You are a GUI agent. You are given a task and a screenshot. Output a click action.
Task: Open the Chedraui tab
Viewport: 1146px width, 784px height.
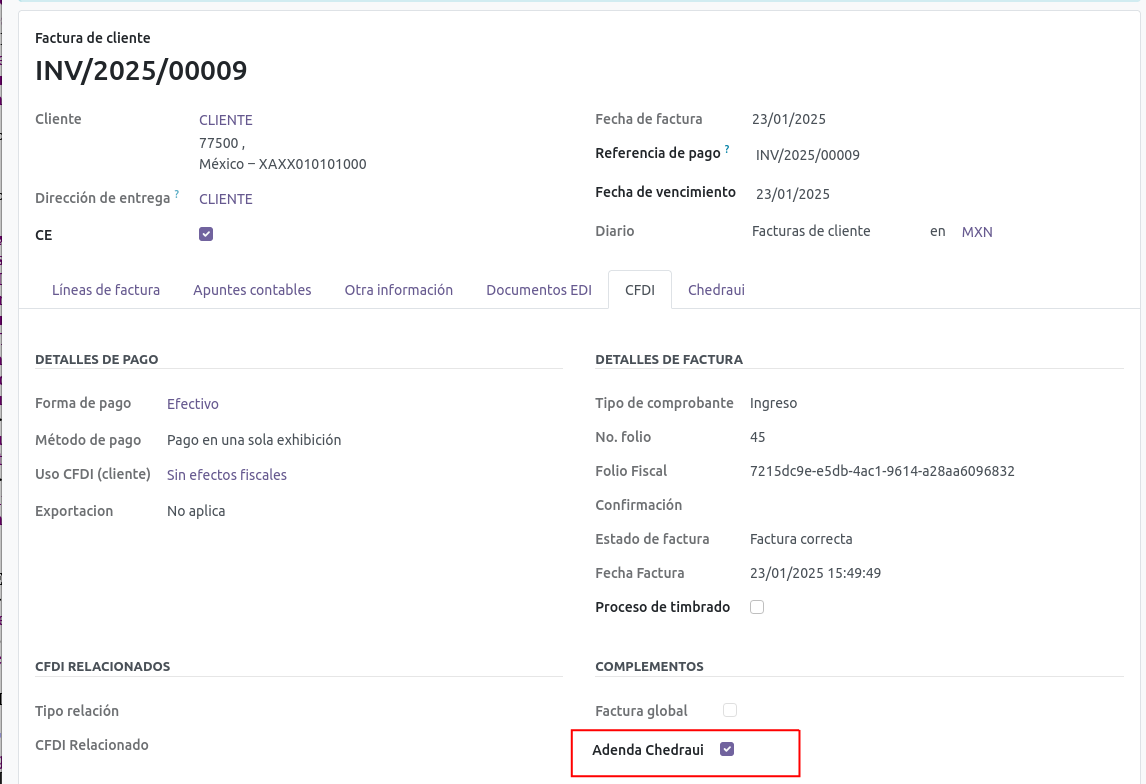[715, 290]
